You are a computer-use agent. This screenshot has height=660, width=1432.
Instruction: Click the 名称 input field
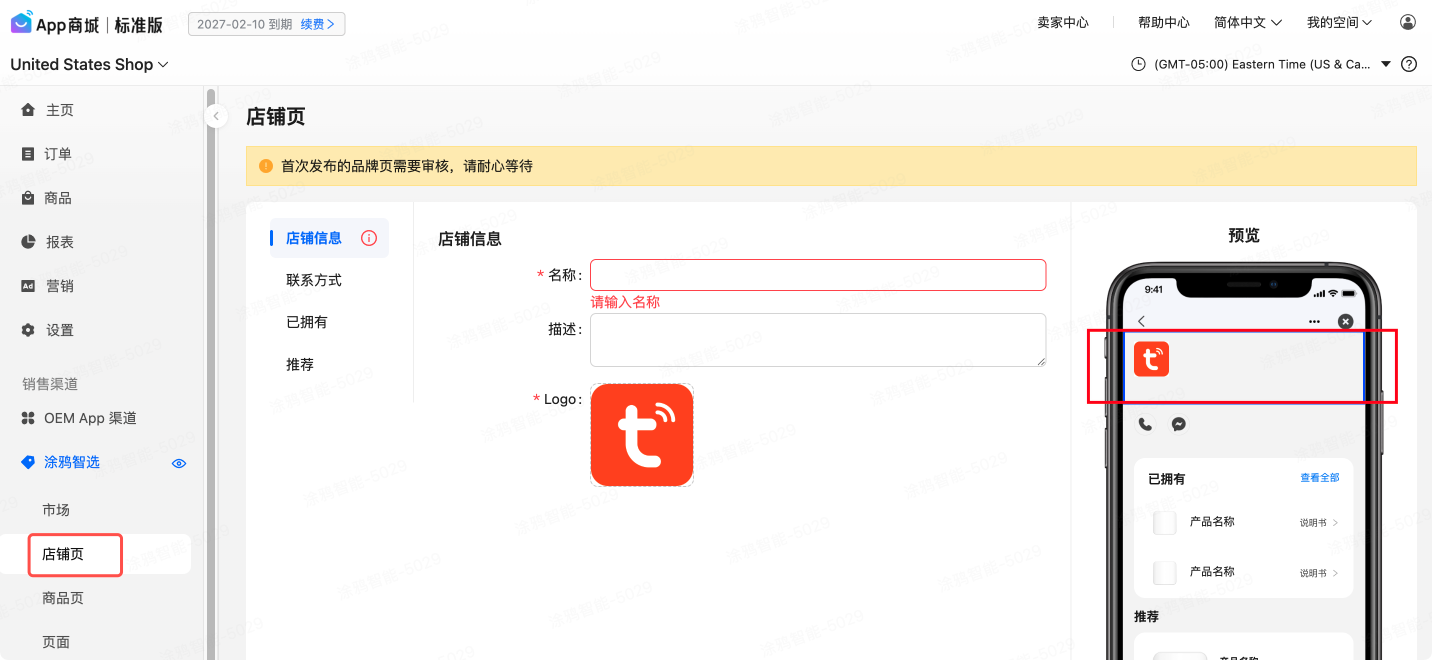coord(818,275)
